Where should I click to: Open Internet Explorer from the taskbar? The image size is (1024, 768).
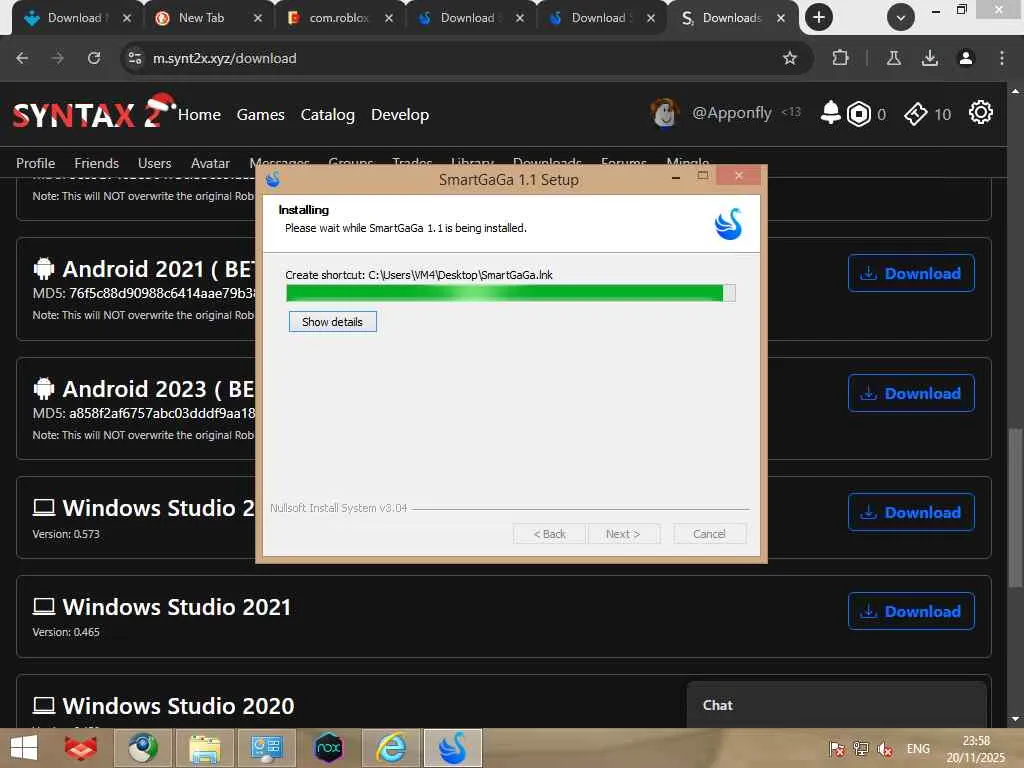391,748
